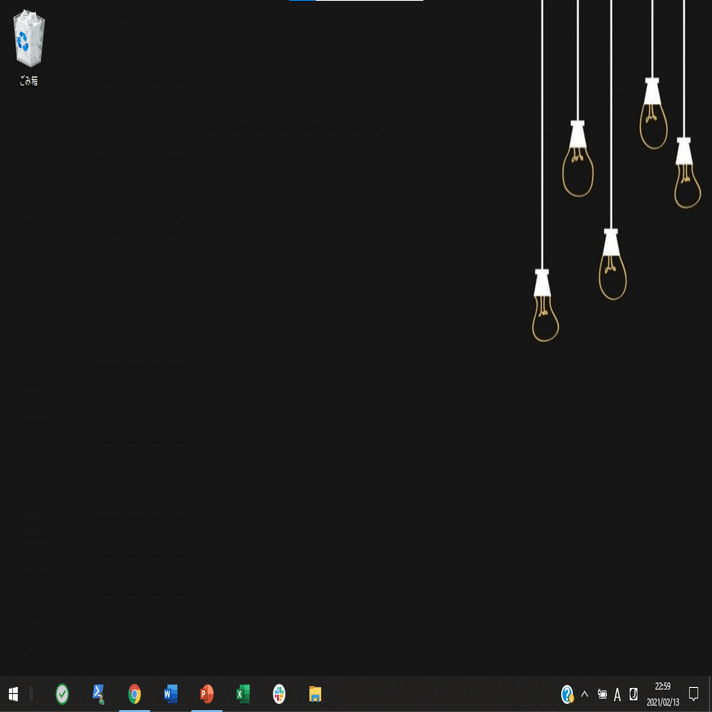712x712 pixels.
Task: Open the green checkmark app in taskbar
Action: pos(62,694)
